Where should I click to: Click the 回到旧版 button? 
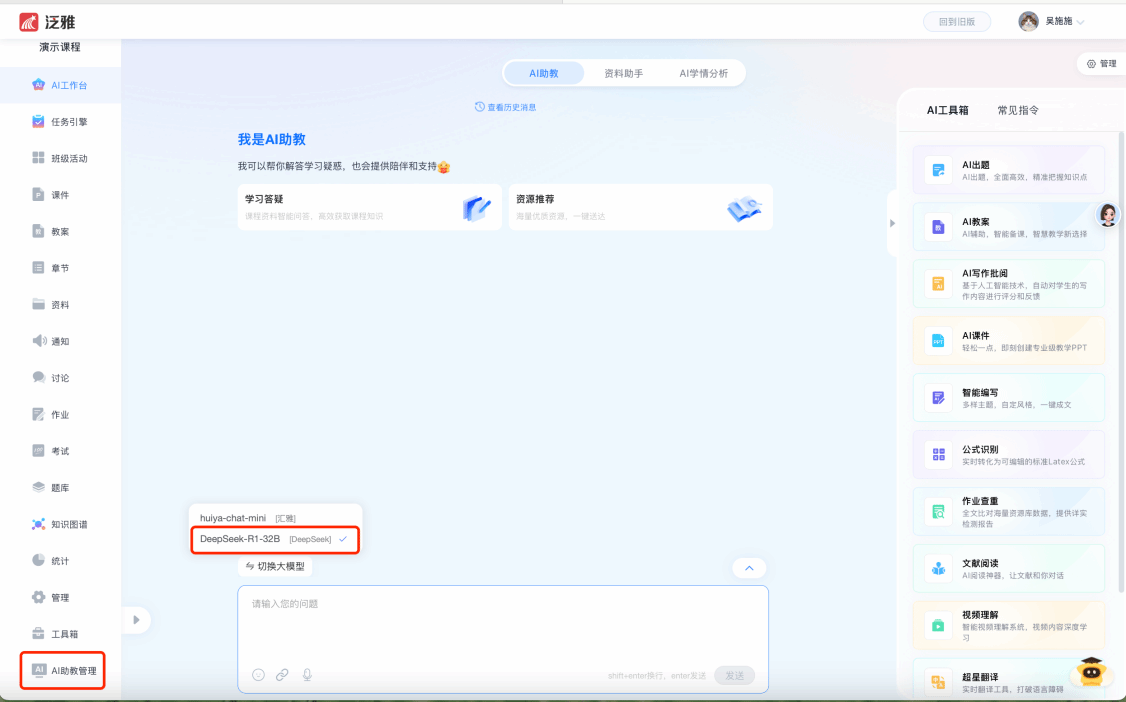[x=956, y=21]
